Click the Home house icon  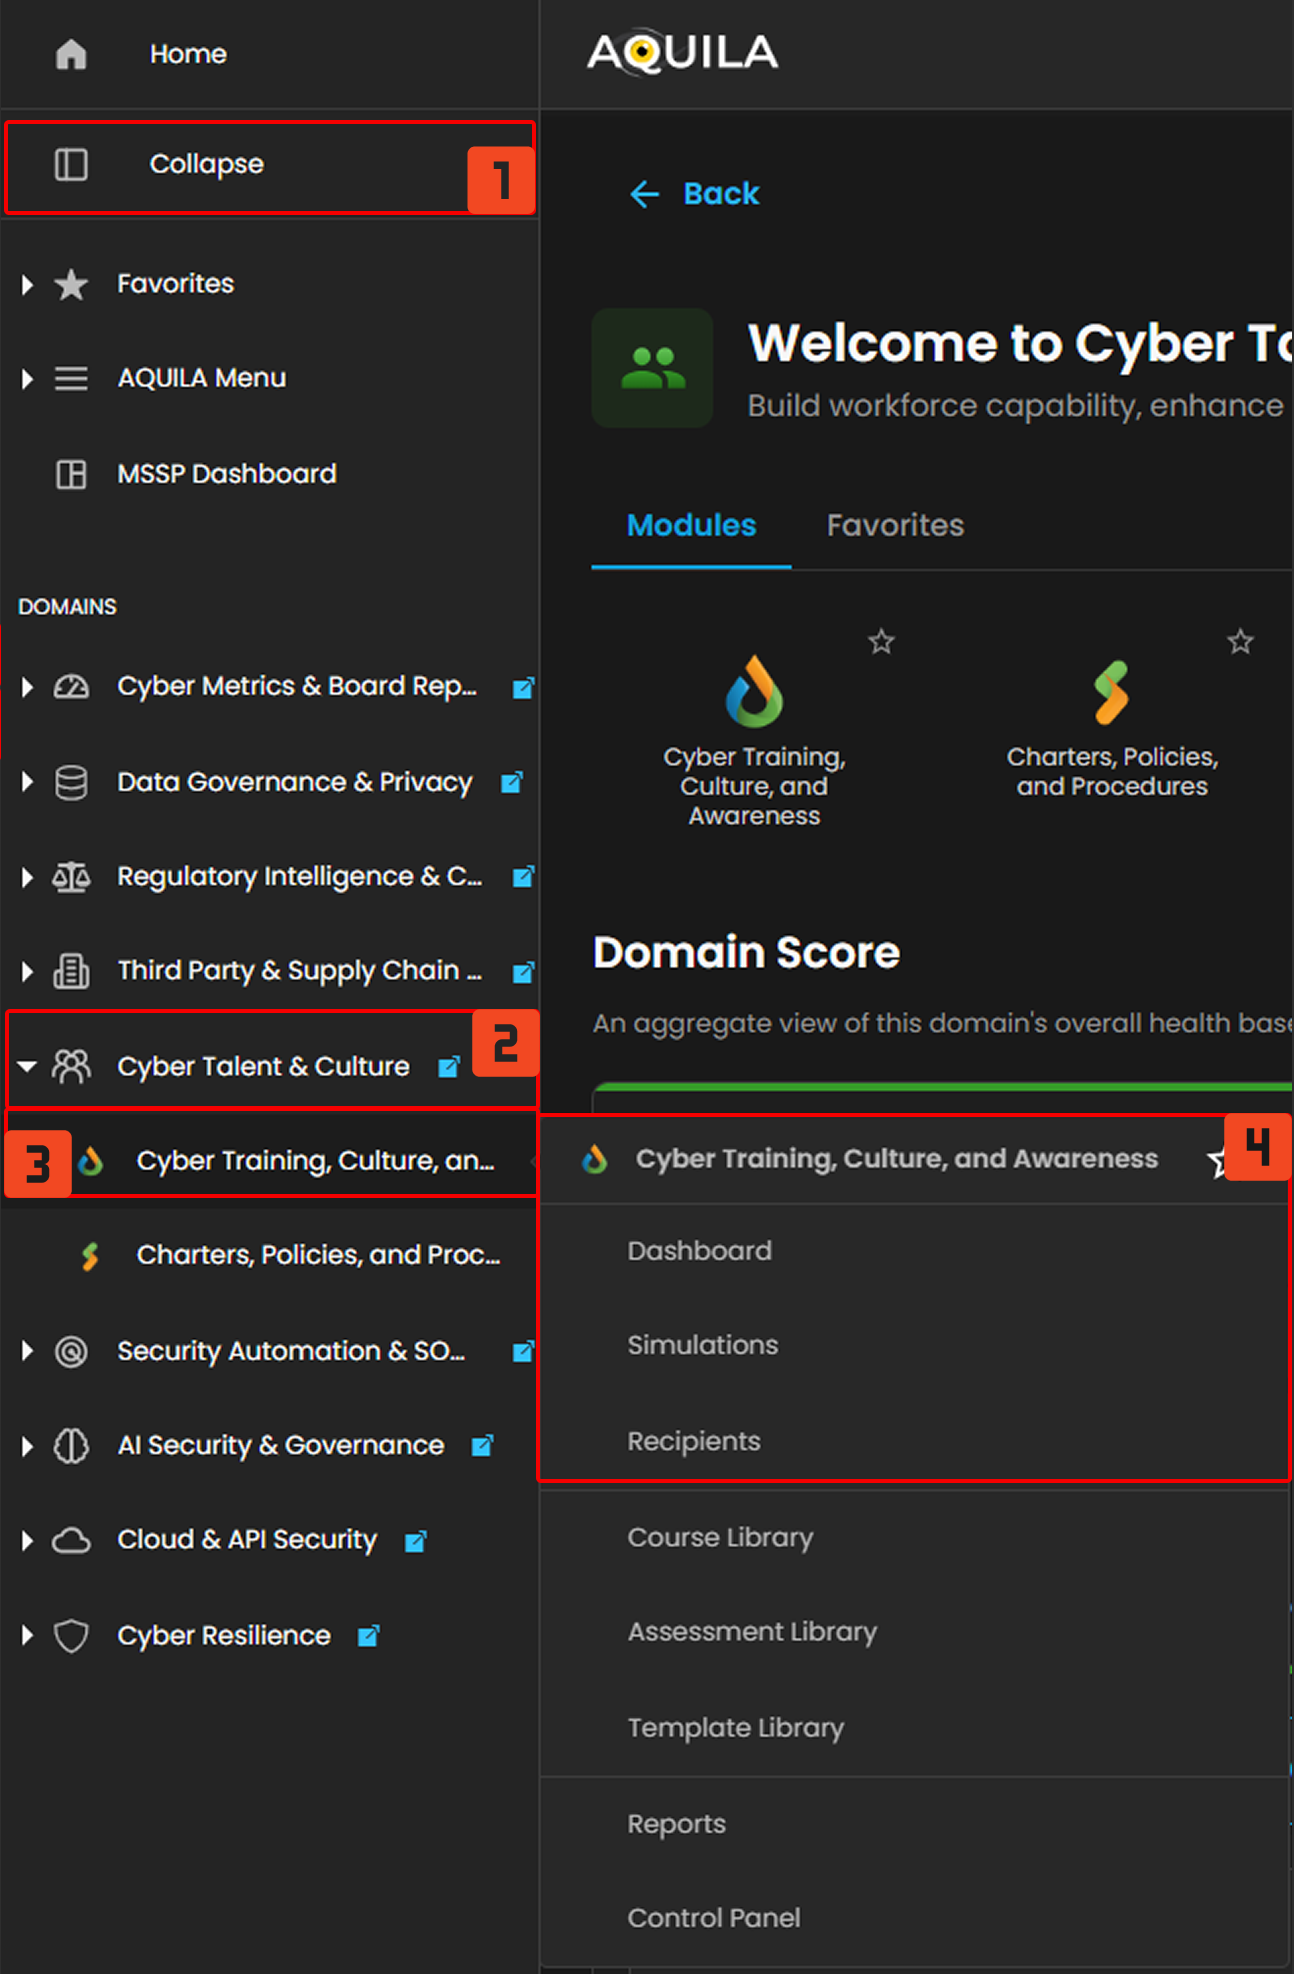[x=71, y=54]
